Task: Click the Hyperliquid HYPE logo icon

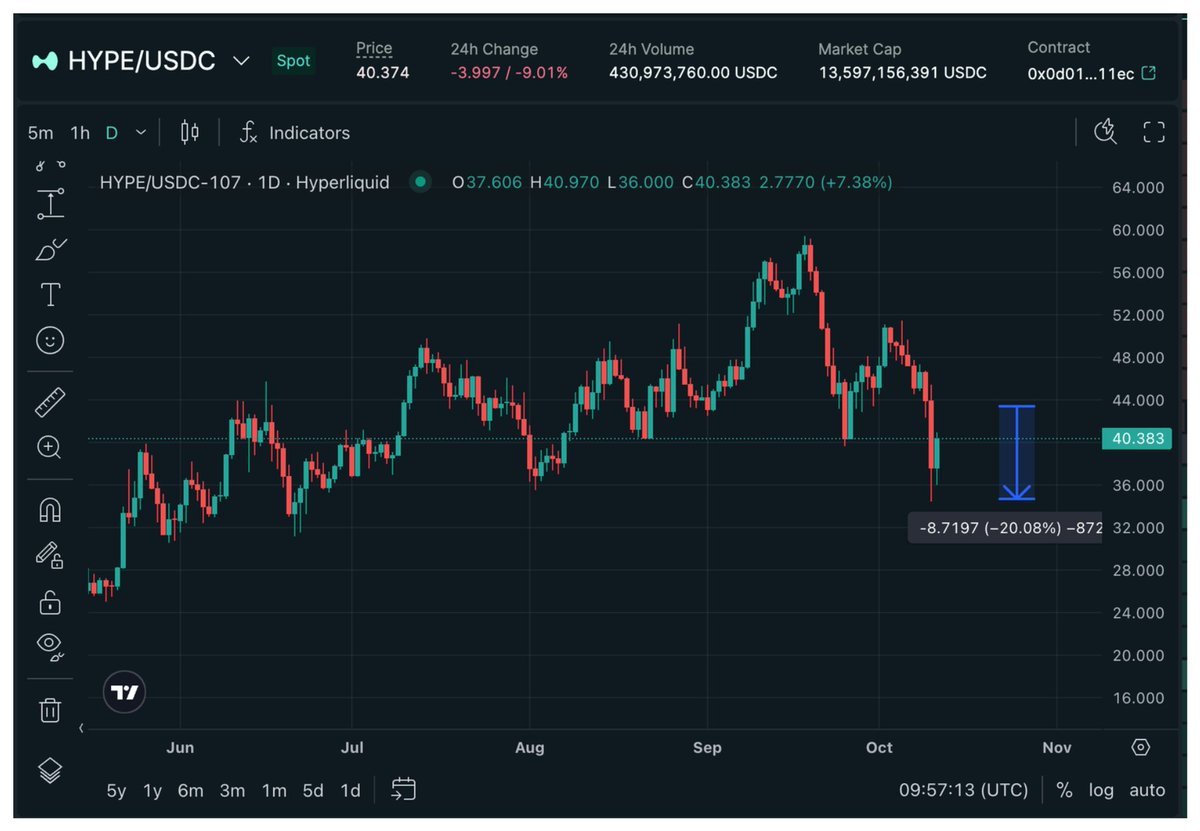Action: click(45, 61)
